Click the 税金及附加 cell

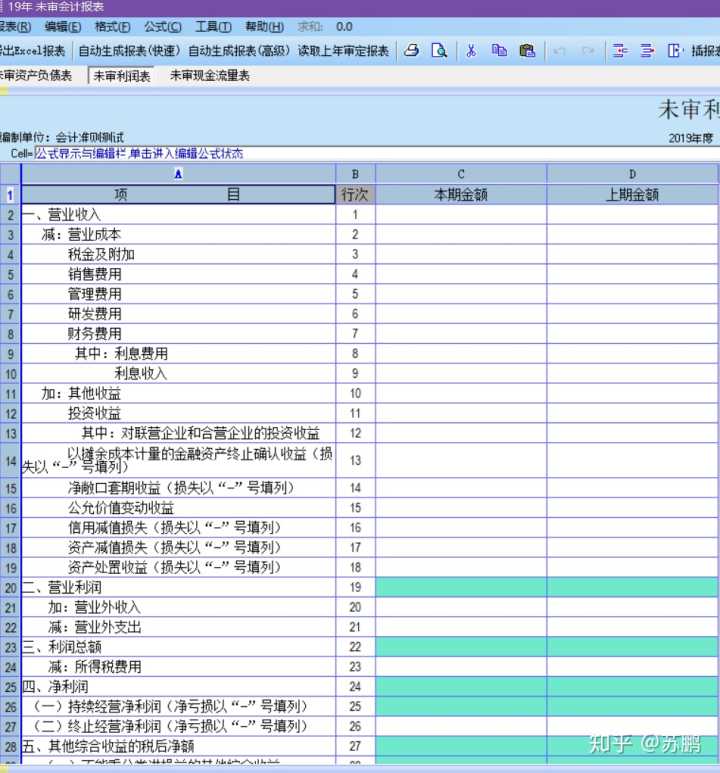(178, 254)
